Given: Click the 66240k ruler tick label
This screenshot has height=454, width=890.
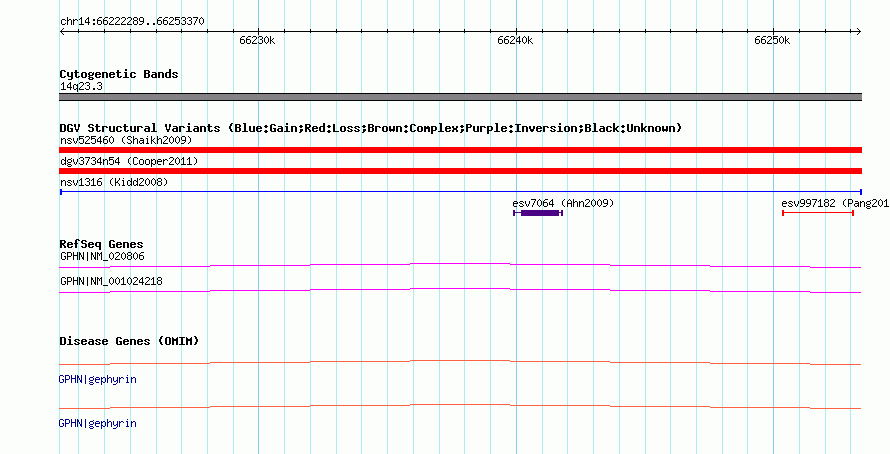Looking at the screenshot, I should (515, 41).
